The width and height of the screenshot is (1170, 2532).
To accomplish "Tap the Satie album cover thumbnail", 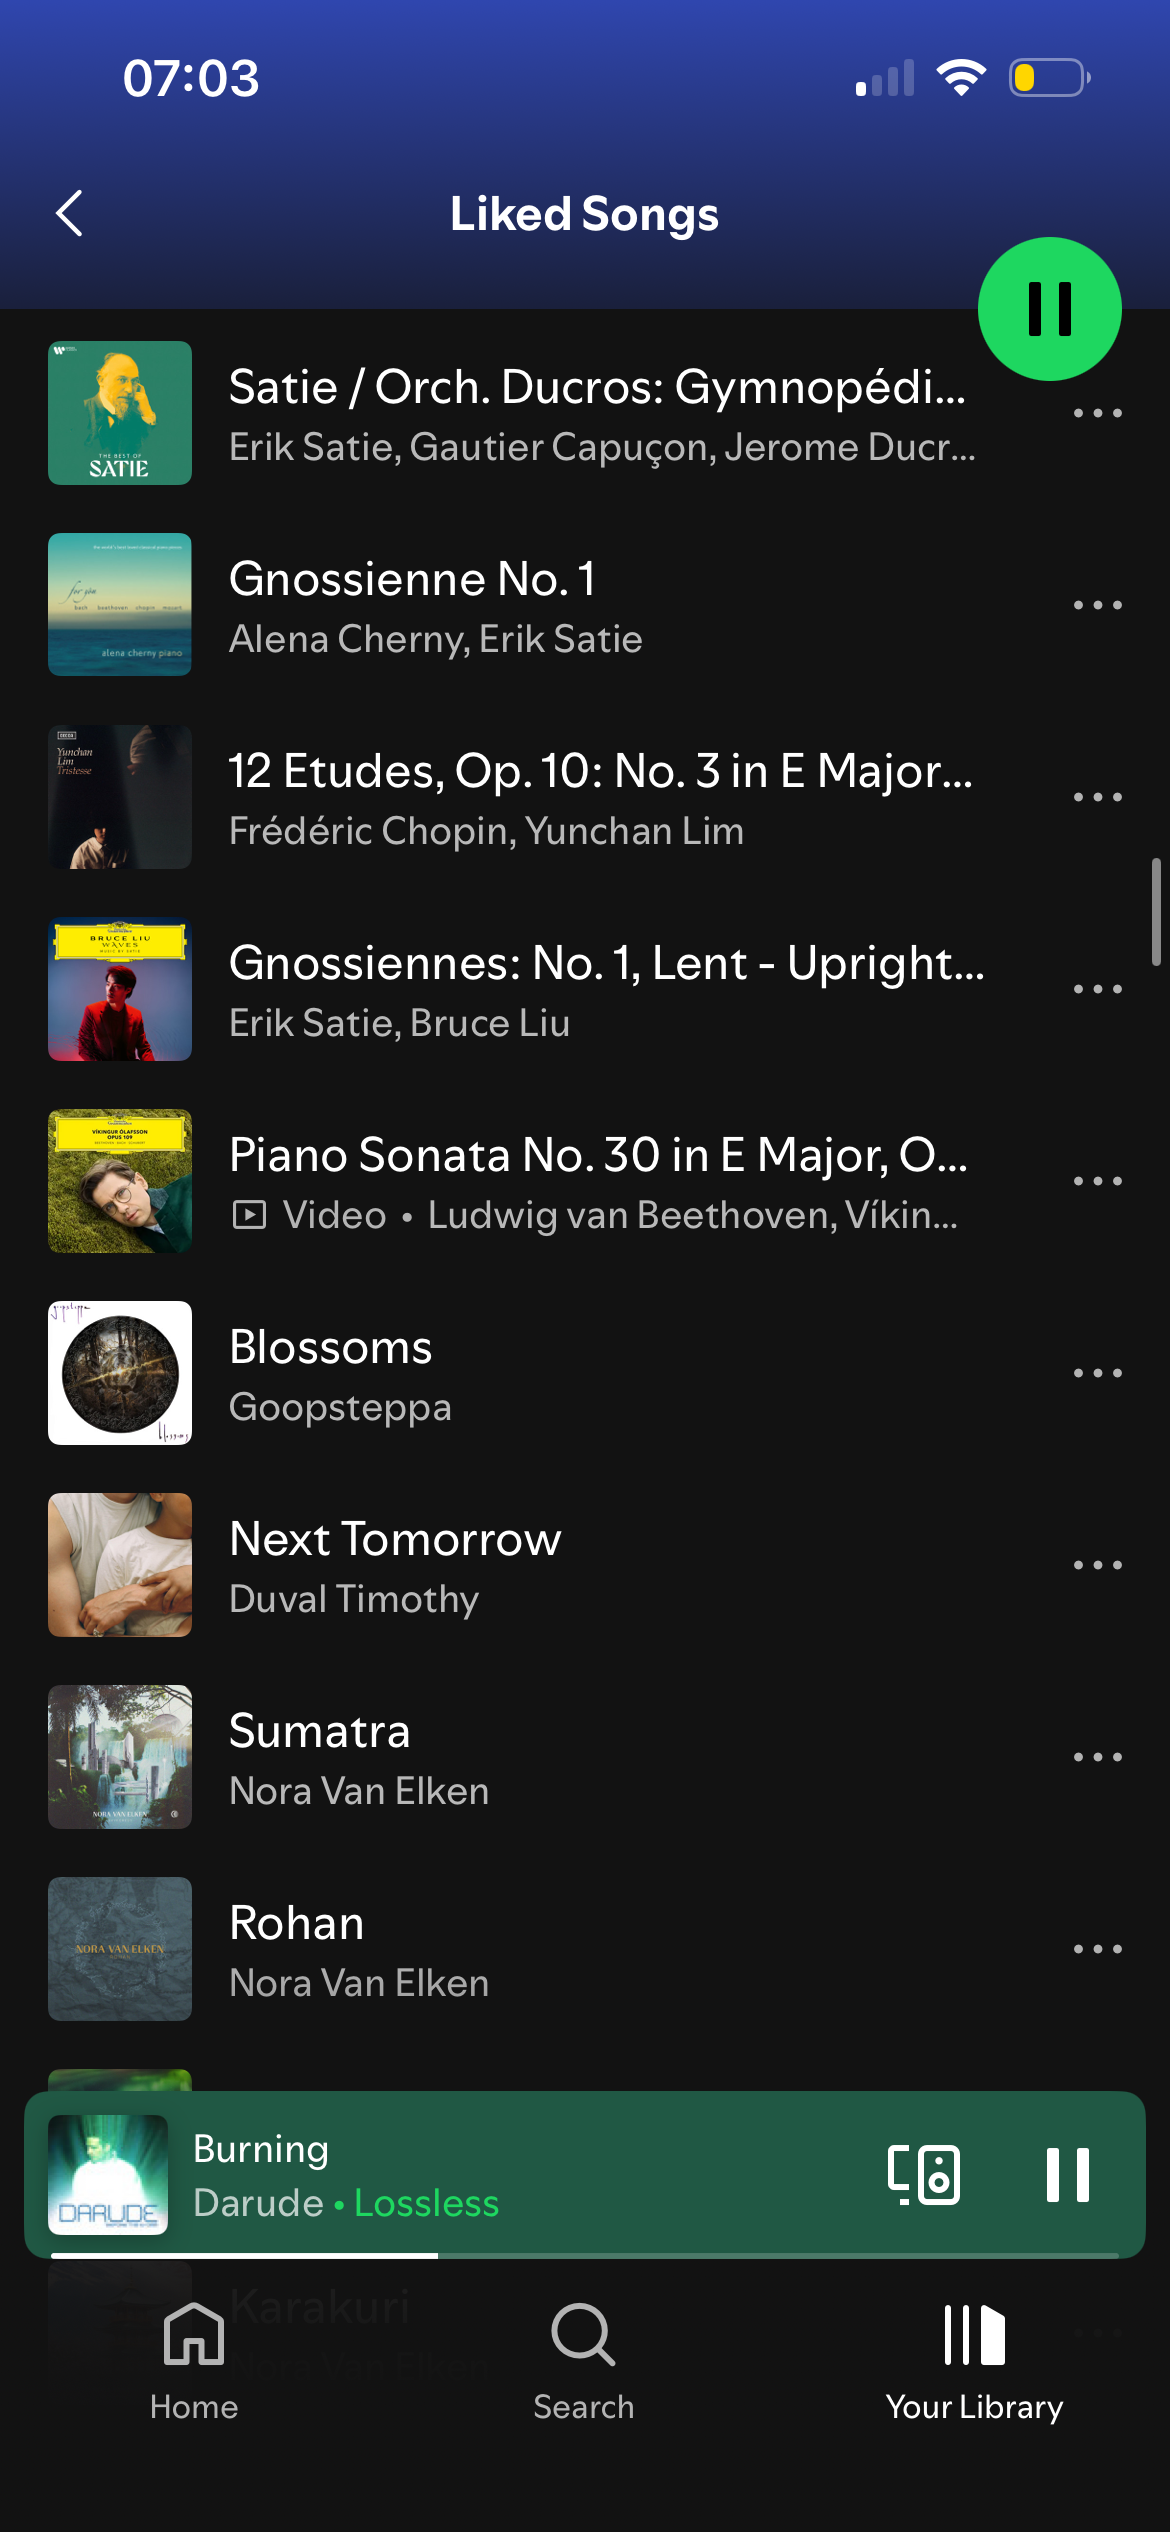I will (x=120, y=413).
